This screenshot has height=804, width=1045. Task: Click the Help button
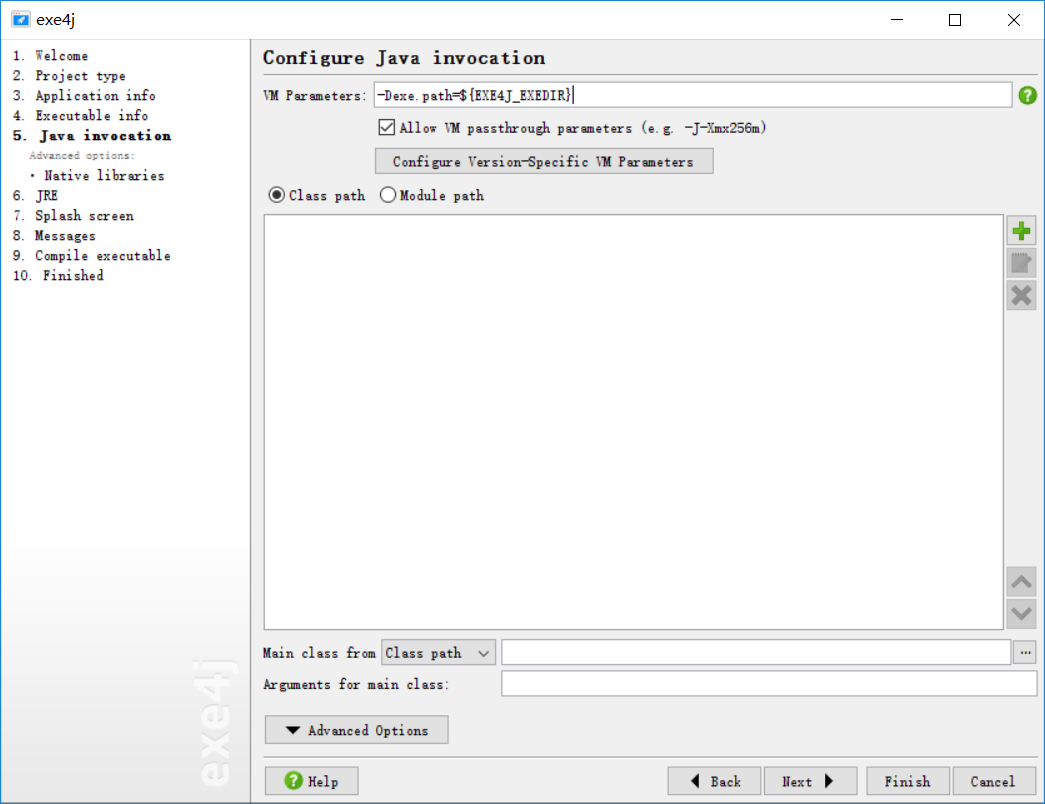[311, 781]
